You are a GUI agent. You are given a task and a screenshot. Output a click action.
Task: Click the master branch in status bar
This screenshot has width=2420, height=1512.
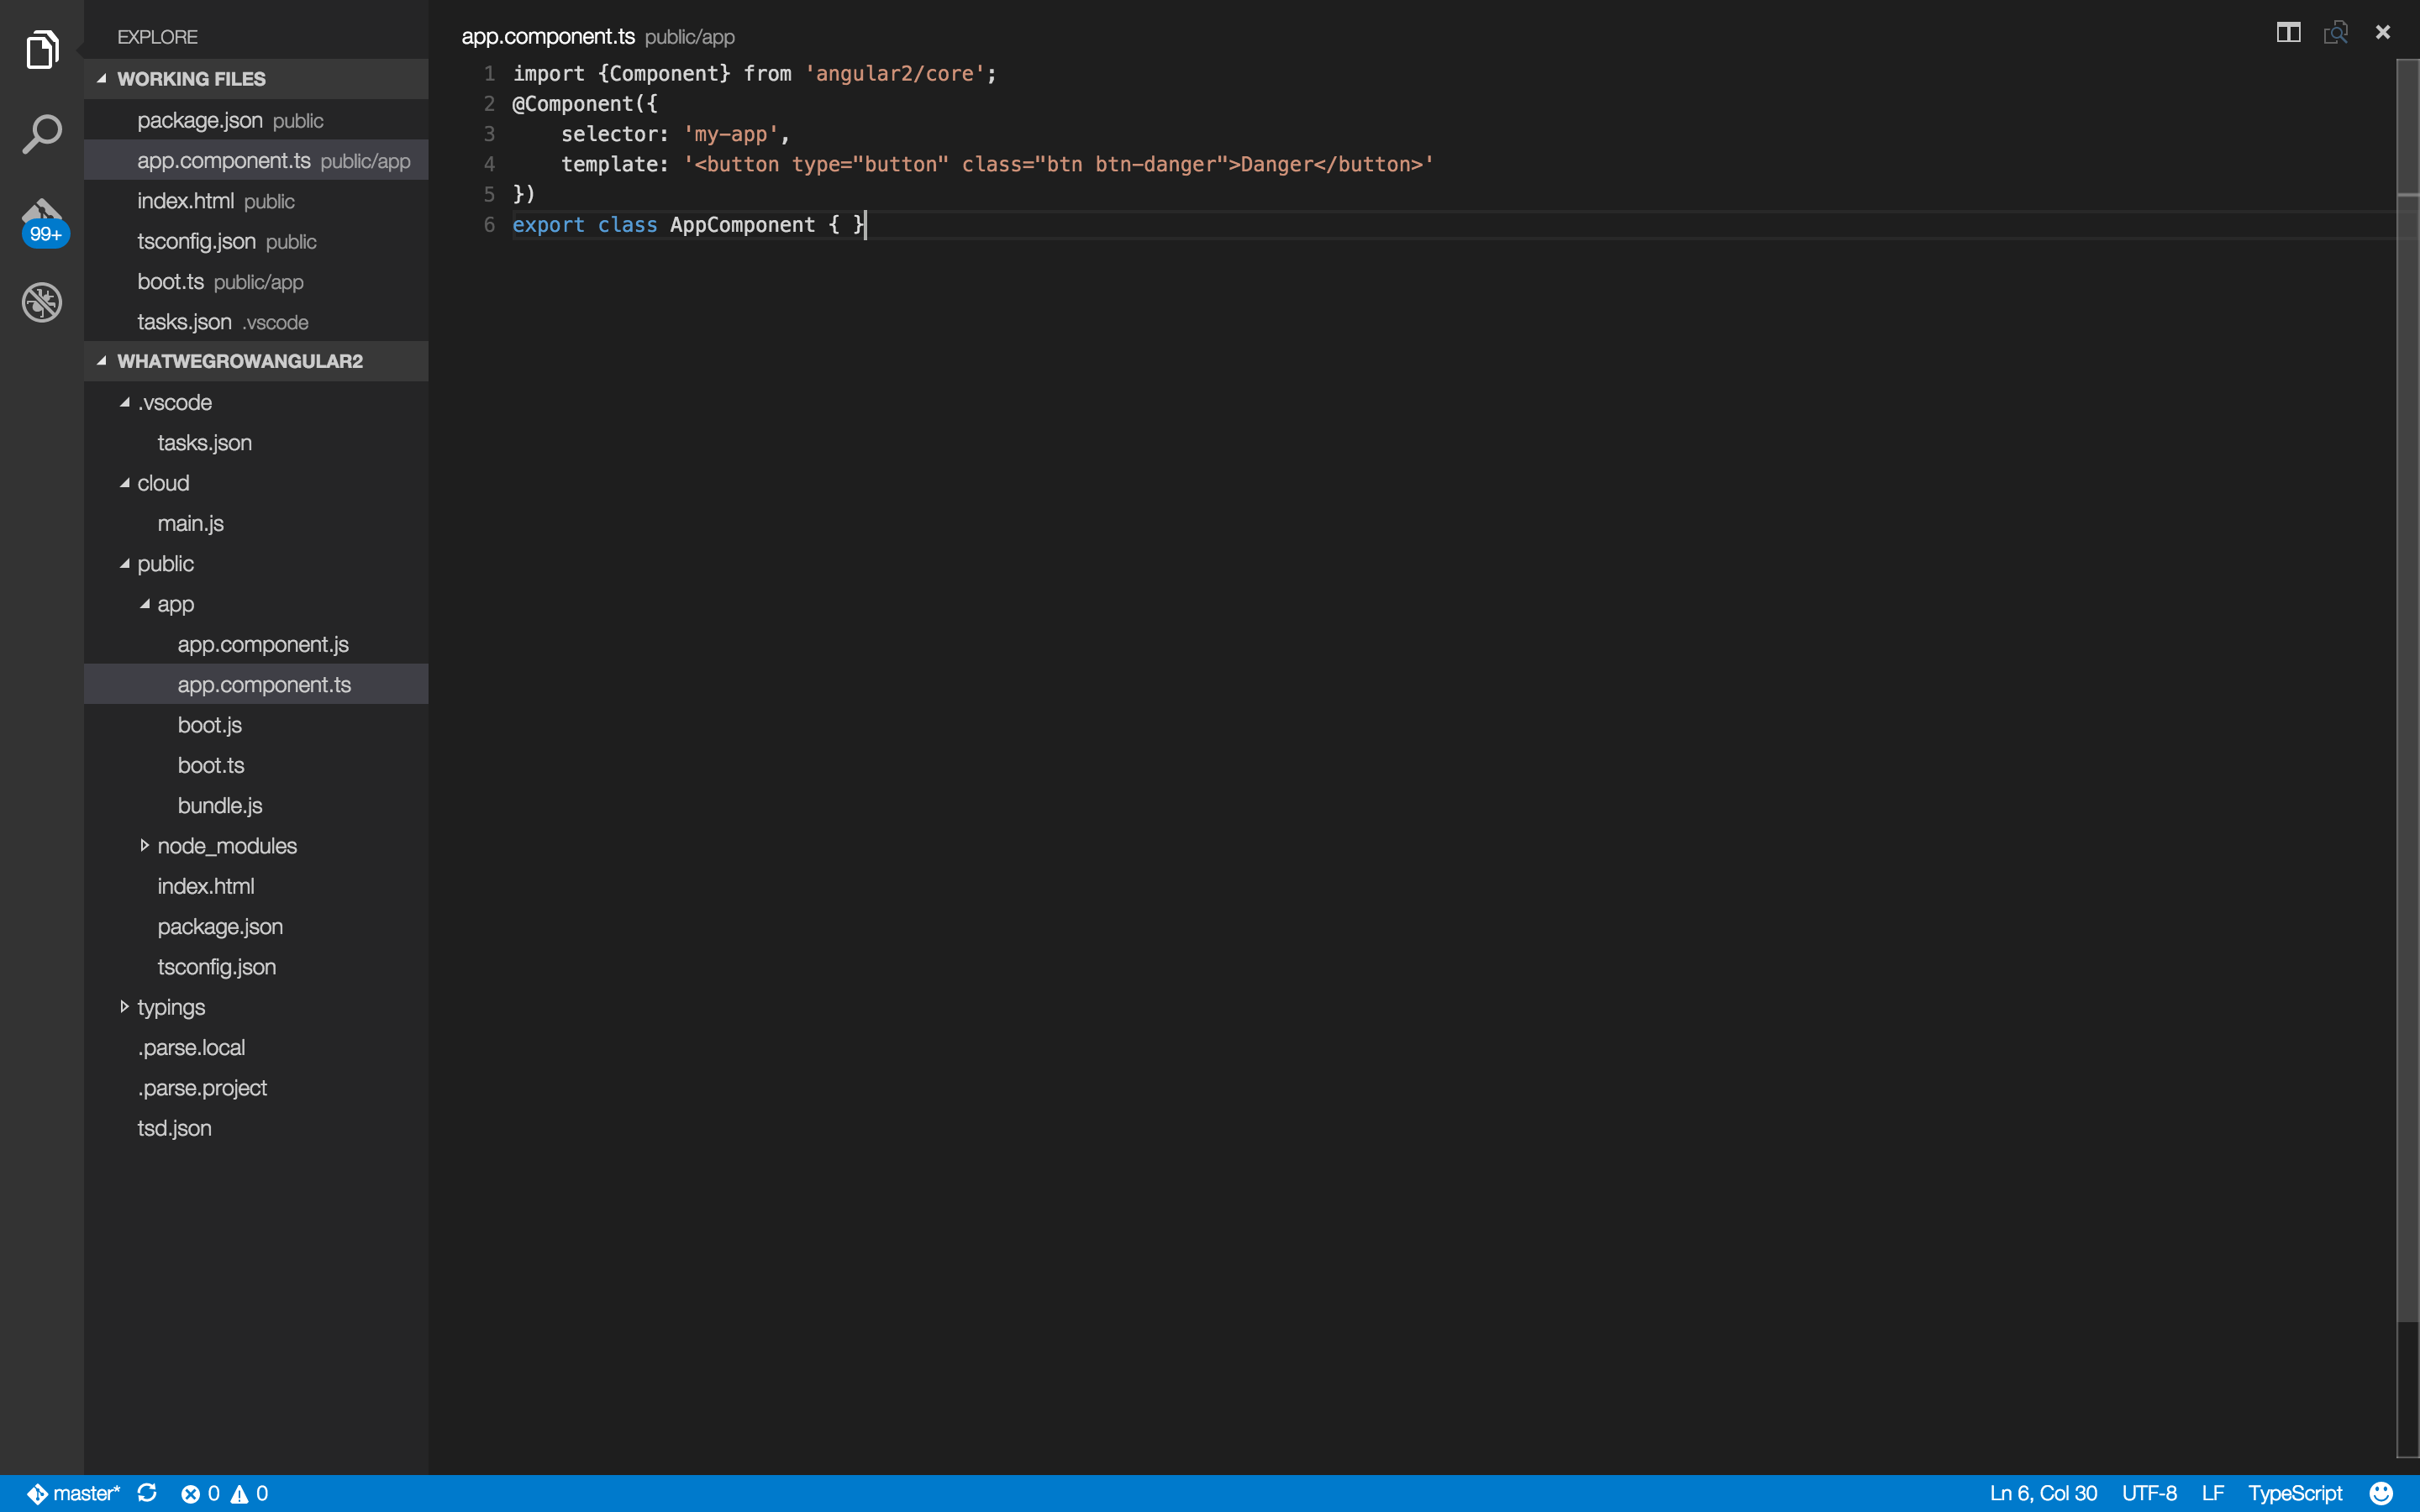tap(74, 1493)
